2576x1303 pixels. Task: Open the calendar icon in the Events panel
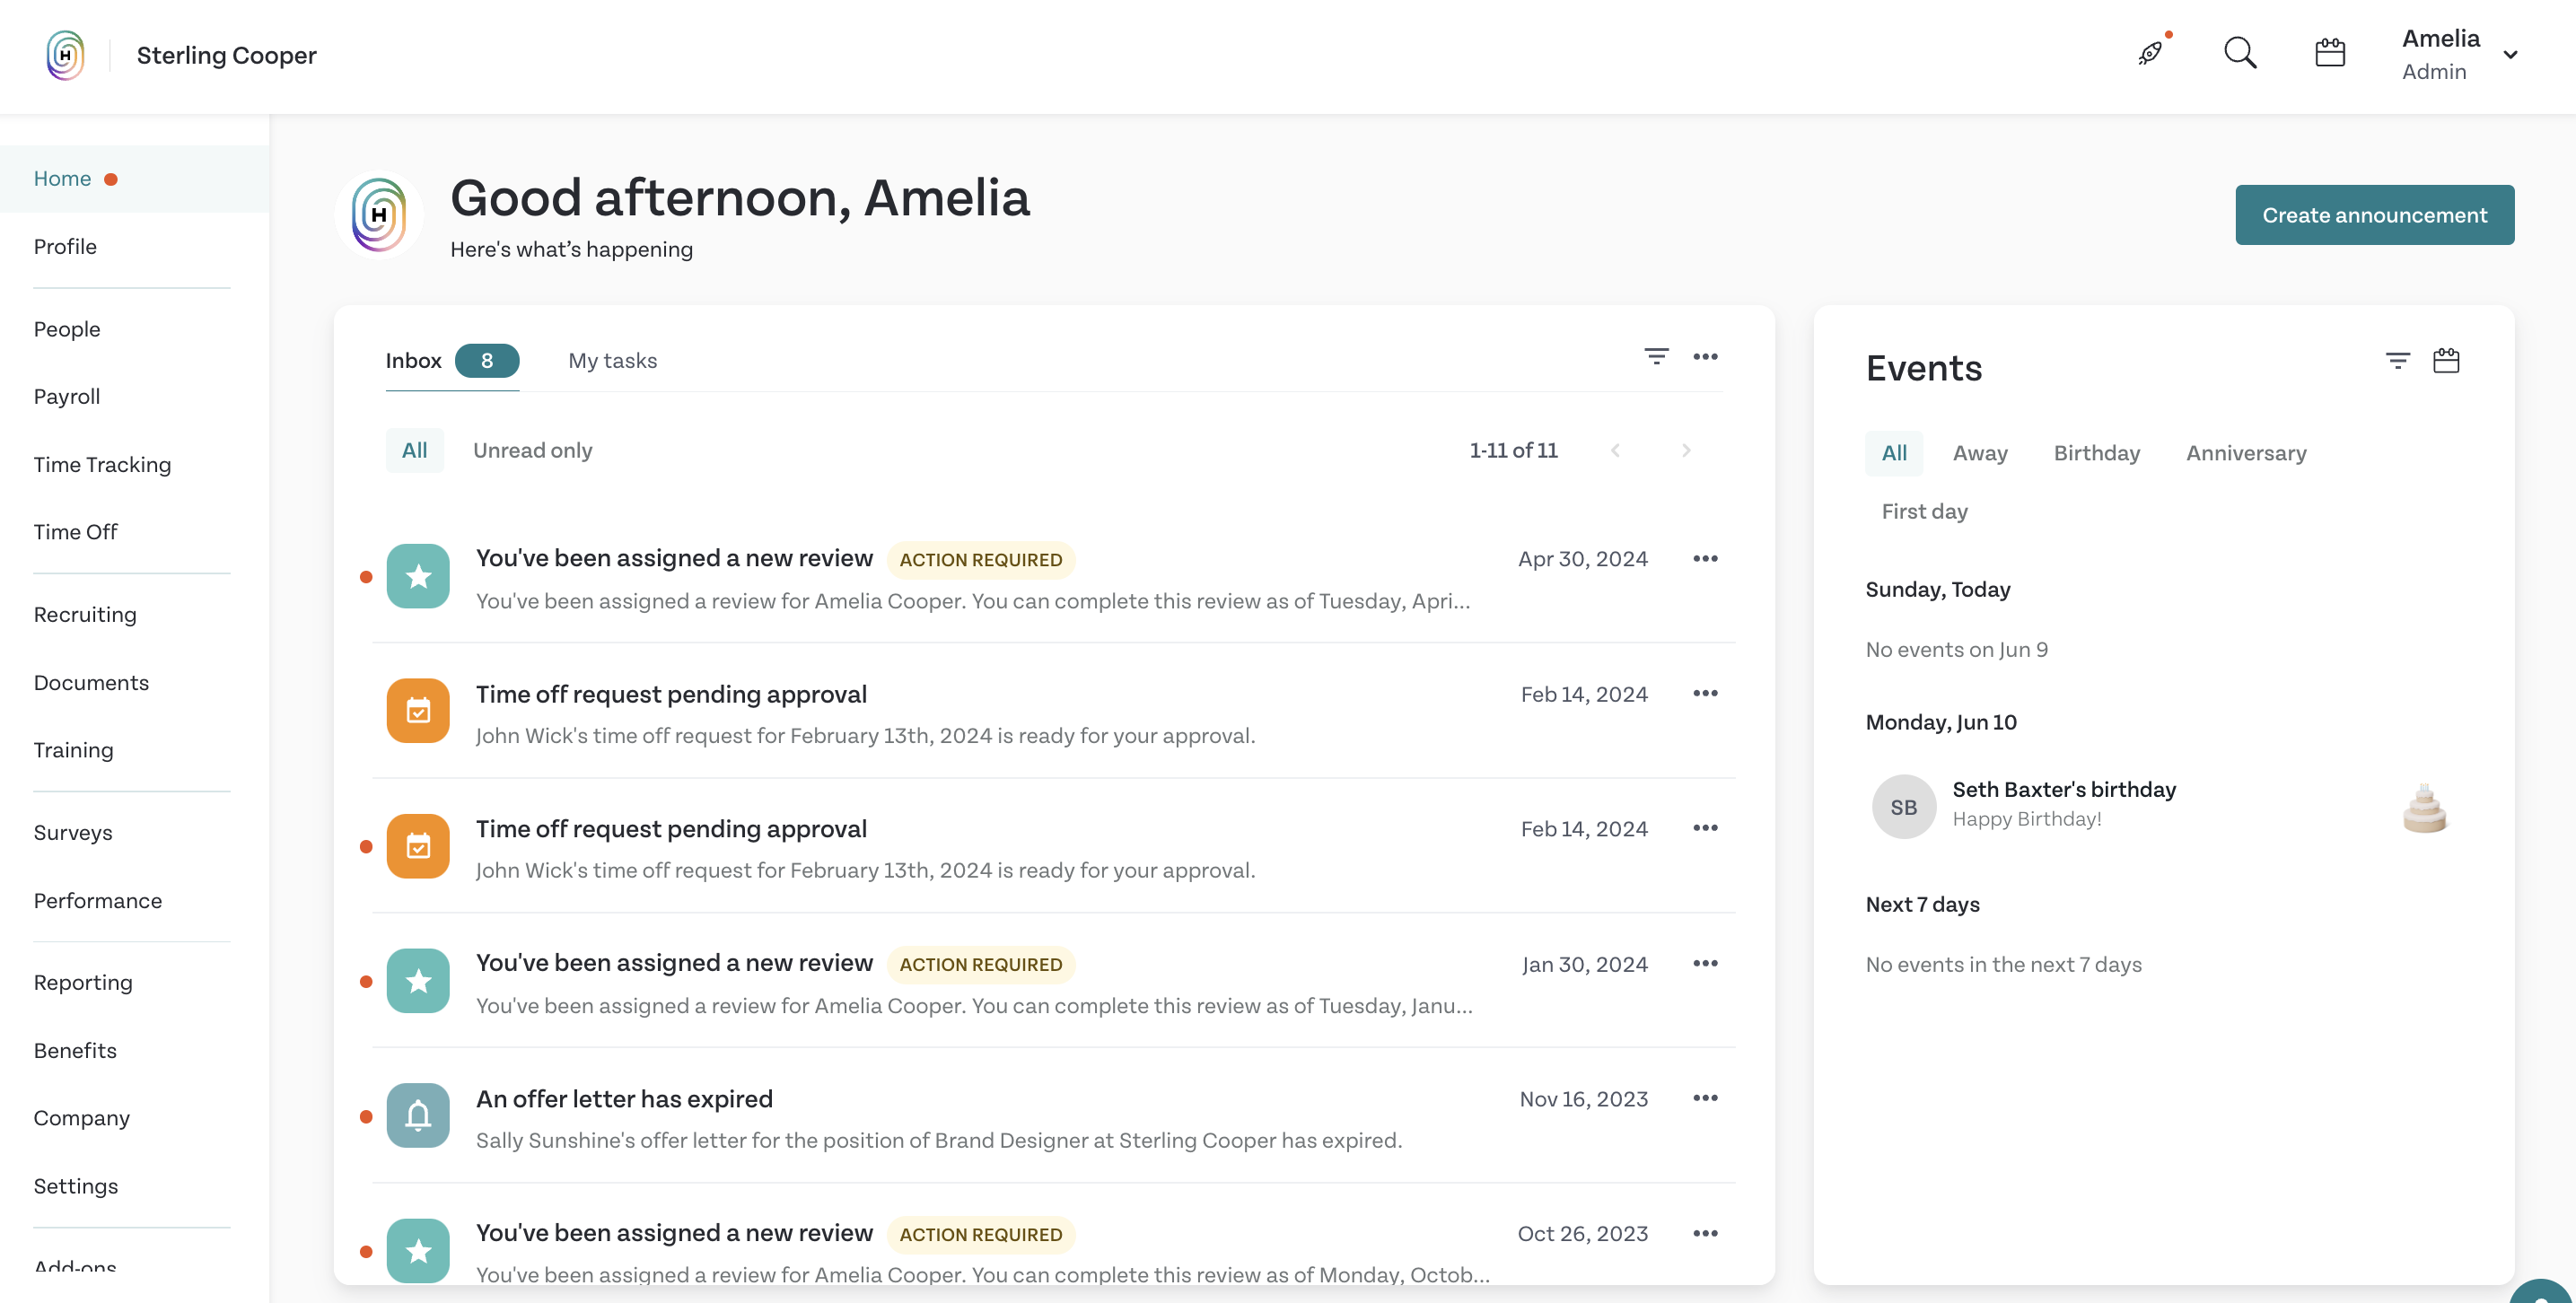click(x=2447, y=361)
